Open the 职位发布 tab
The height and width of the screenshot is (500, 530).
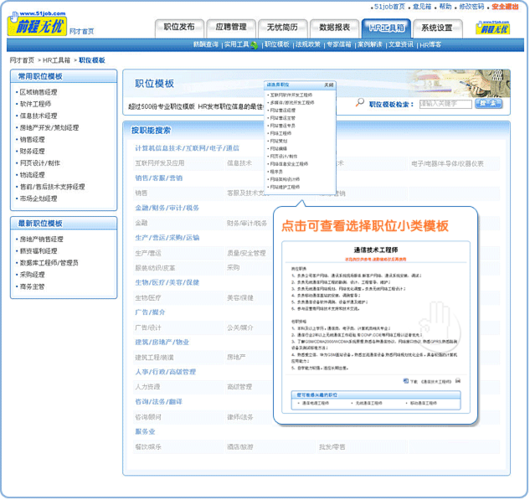coord(179,27)
